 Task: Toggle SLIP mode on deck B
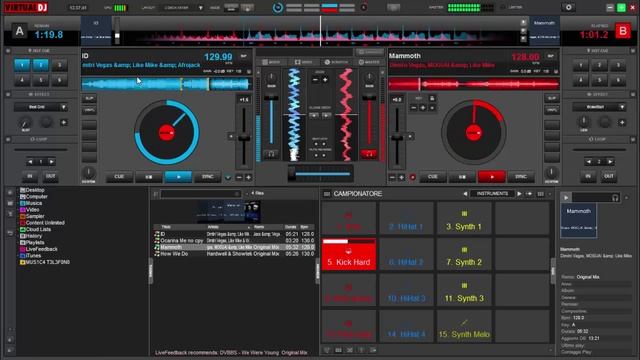pos(551,98)
